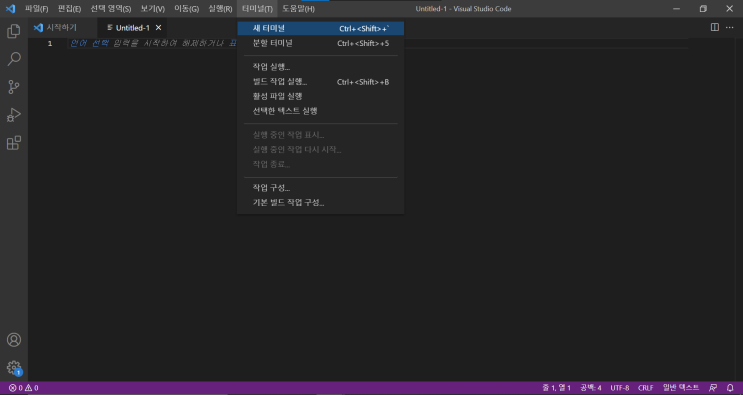Open Run and Debug view icon
The height and width of the screenshot is (395, 743).
[x=14, y=115]
